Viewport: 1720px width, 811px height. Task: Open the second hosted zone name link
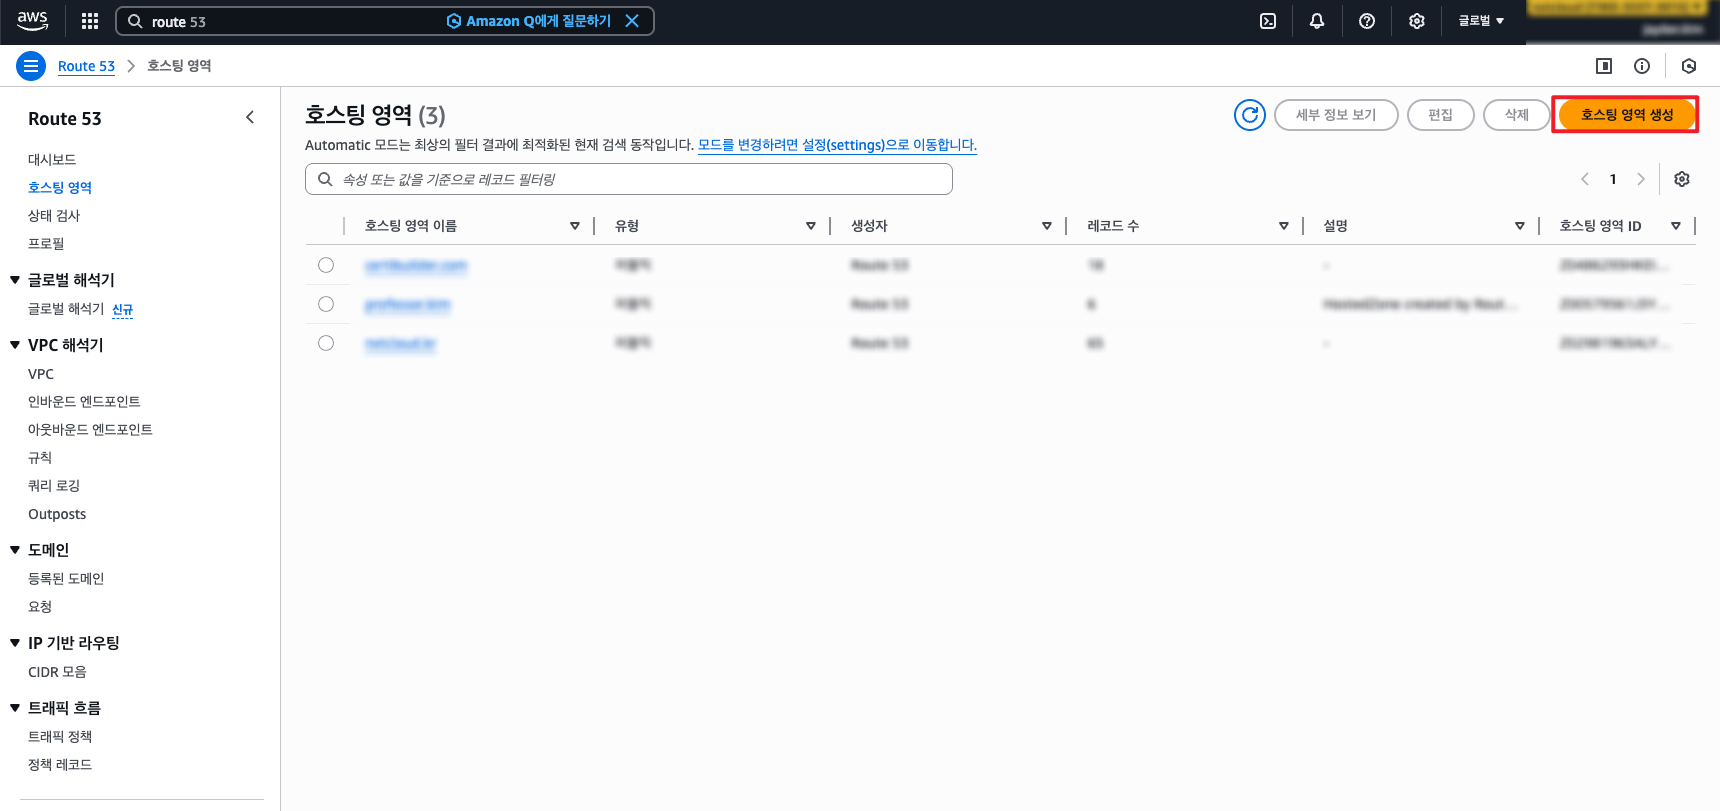coord(408,304)
